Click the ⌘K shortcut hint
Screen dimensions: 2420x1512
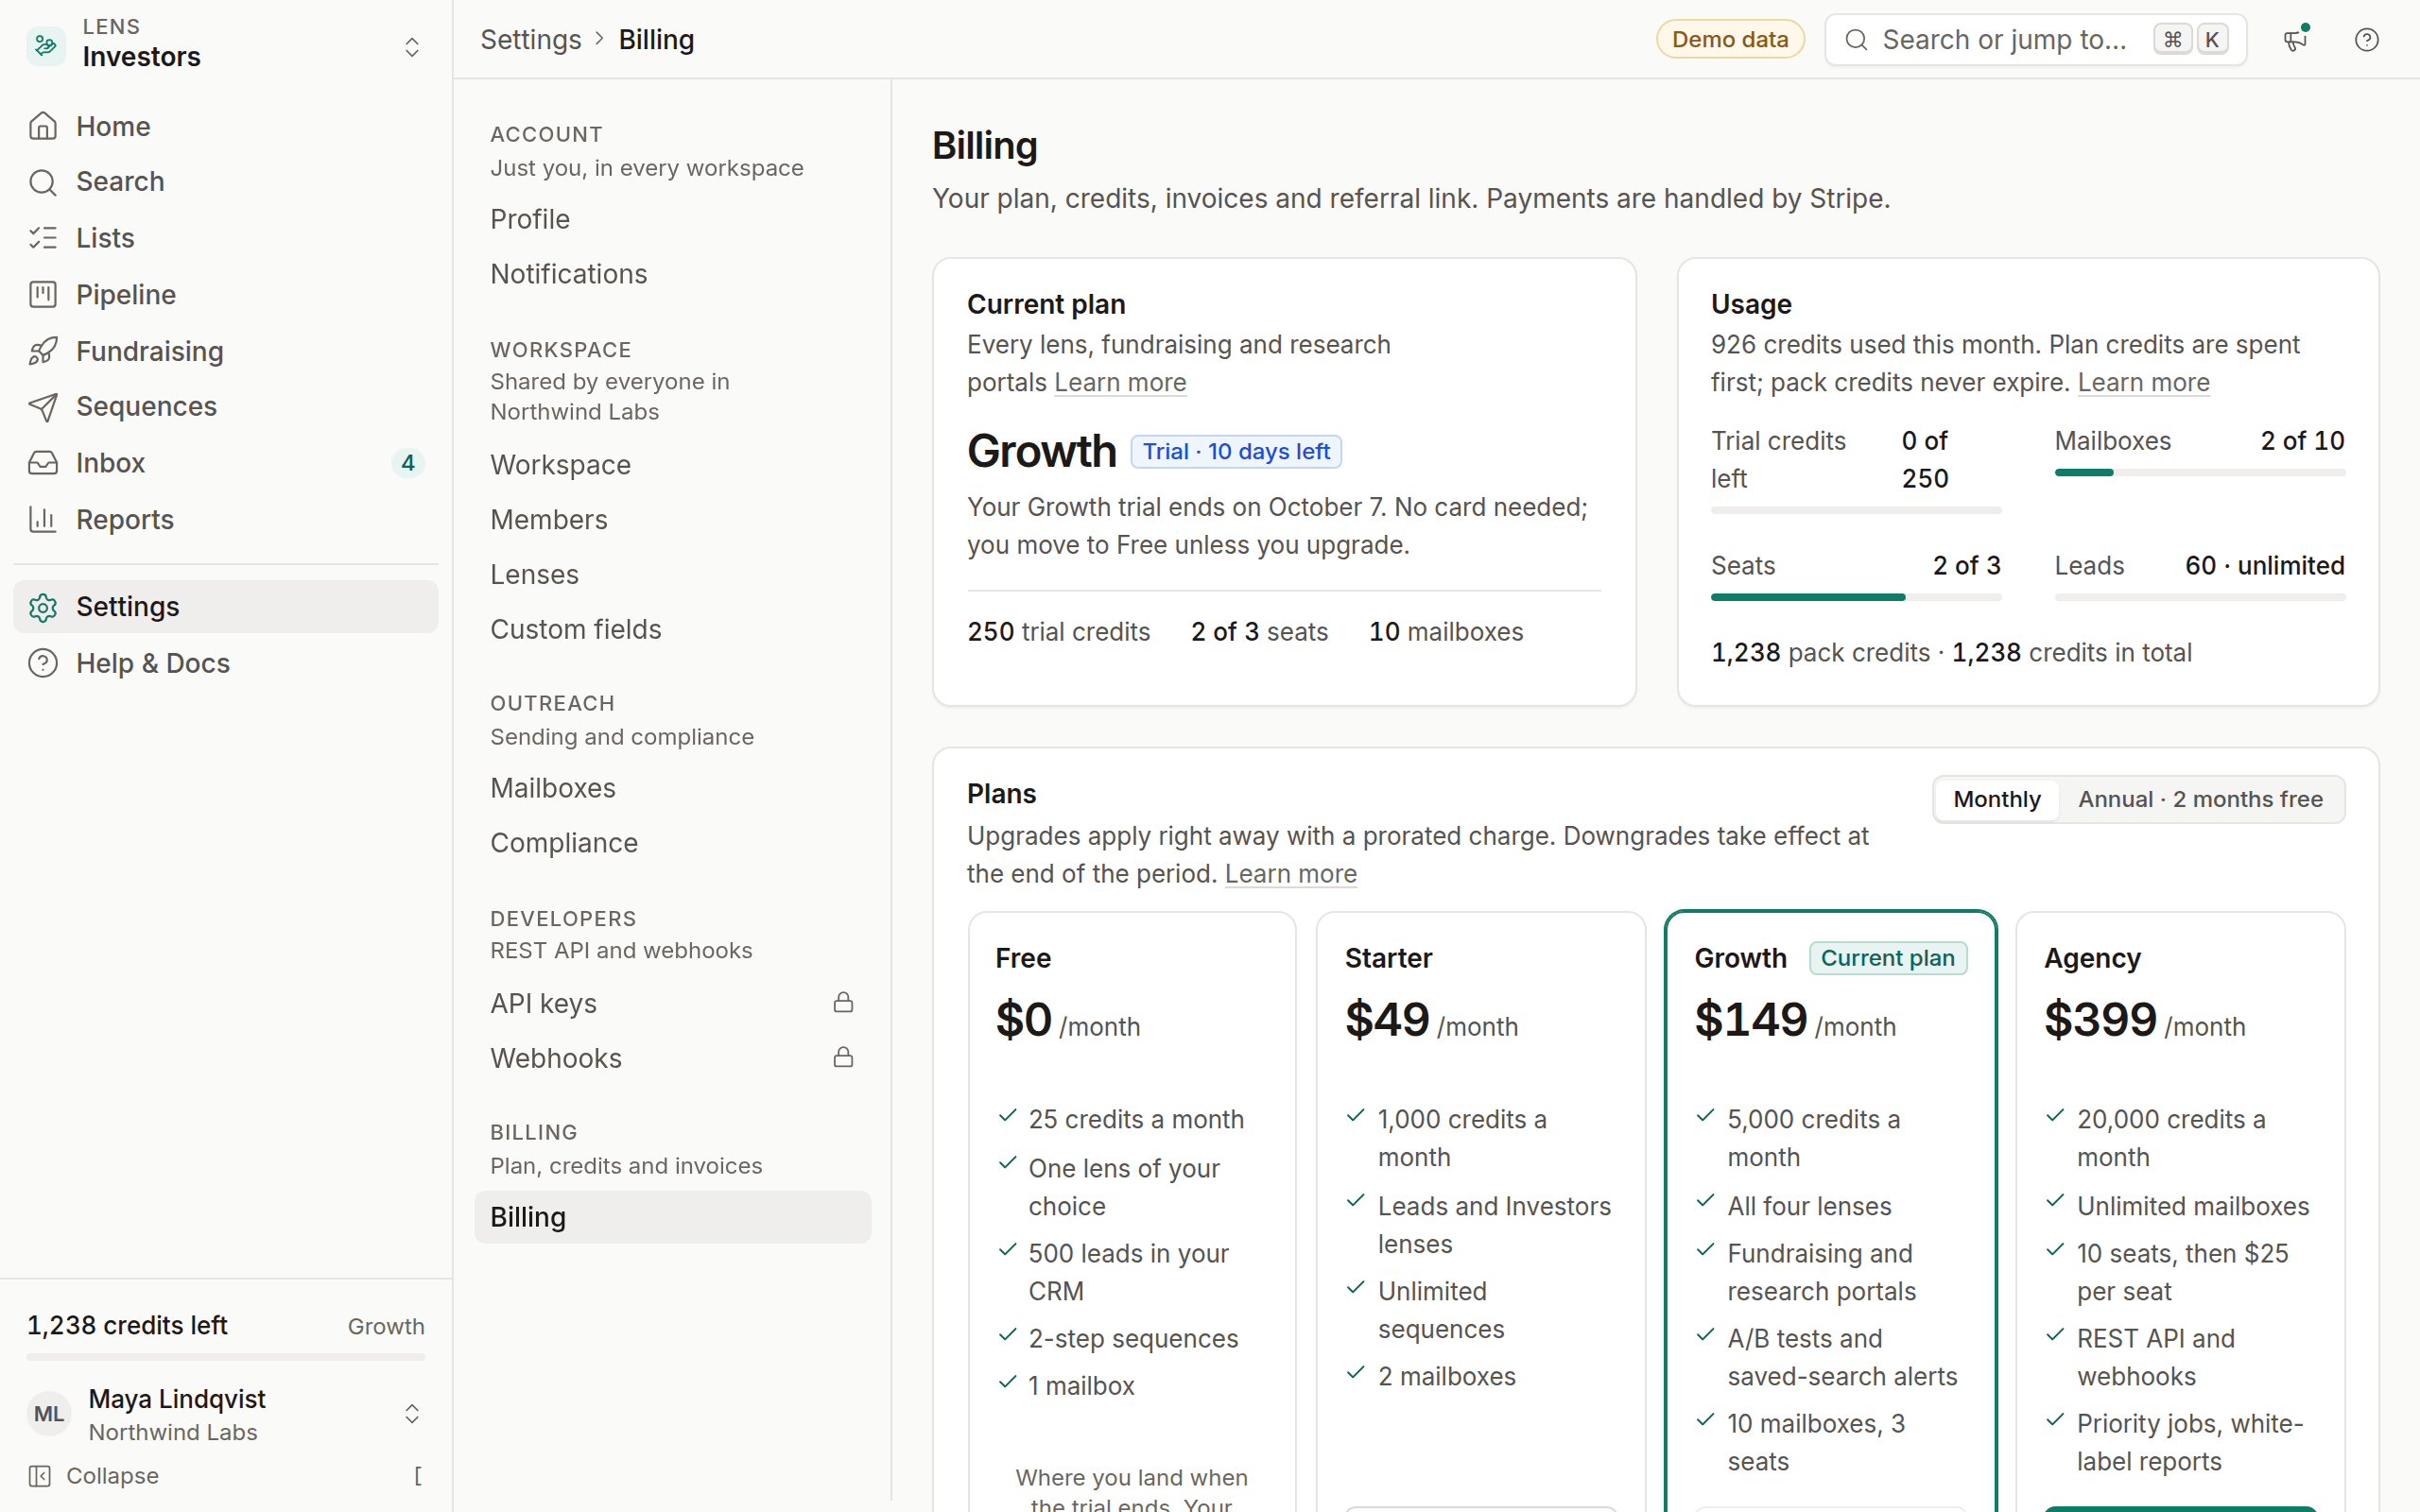pyautogui.click(x=2191, y=40)
